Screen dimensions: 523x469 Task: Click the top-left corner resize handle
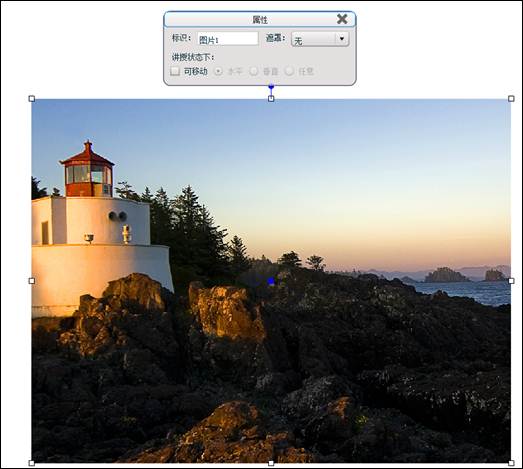coord(32,99)
